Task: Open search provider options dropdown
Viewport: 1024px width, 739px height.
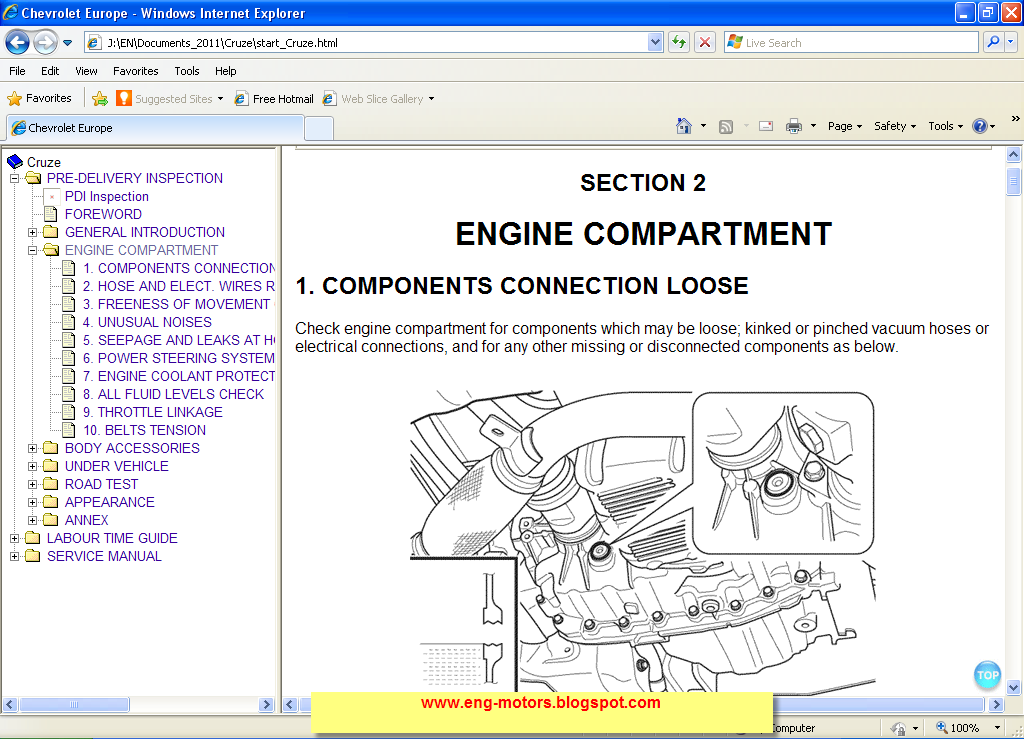Action: pyautogui.click(x=1010, y=42)
